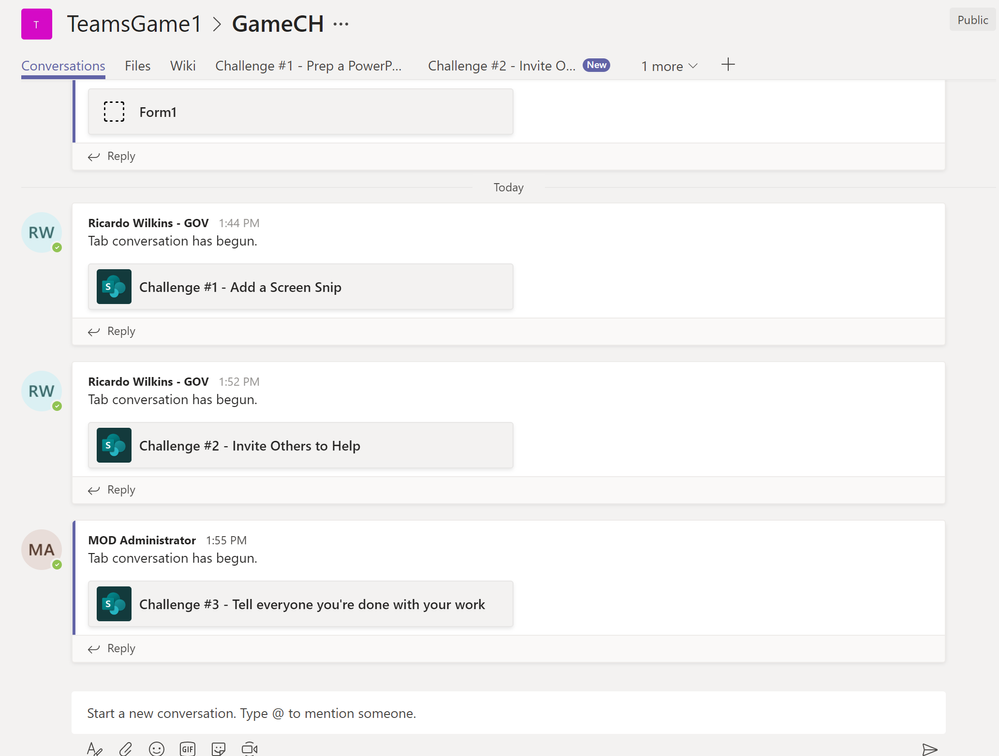Click the TeamsGame1 team avatar icon
999x756 pixels.
click(x=36, y=24)
